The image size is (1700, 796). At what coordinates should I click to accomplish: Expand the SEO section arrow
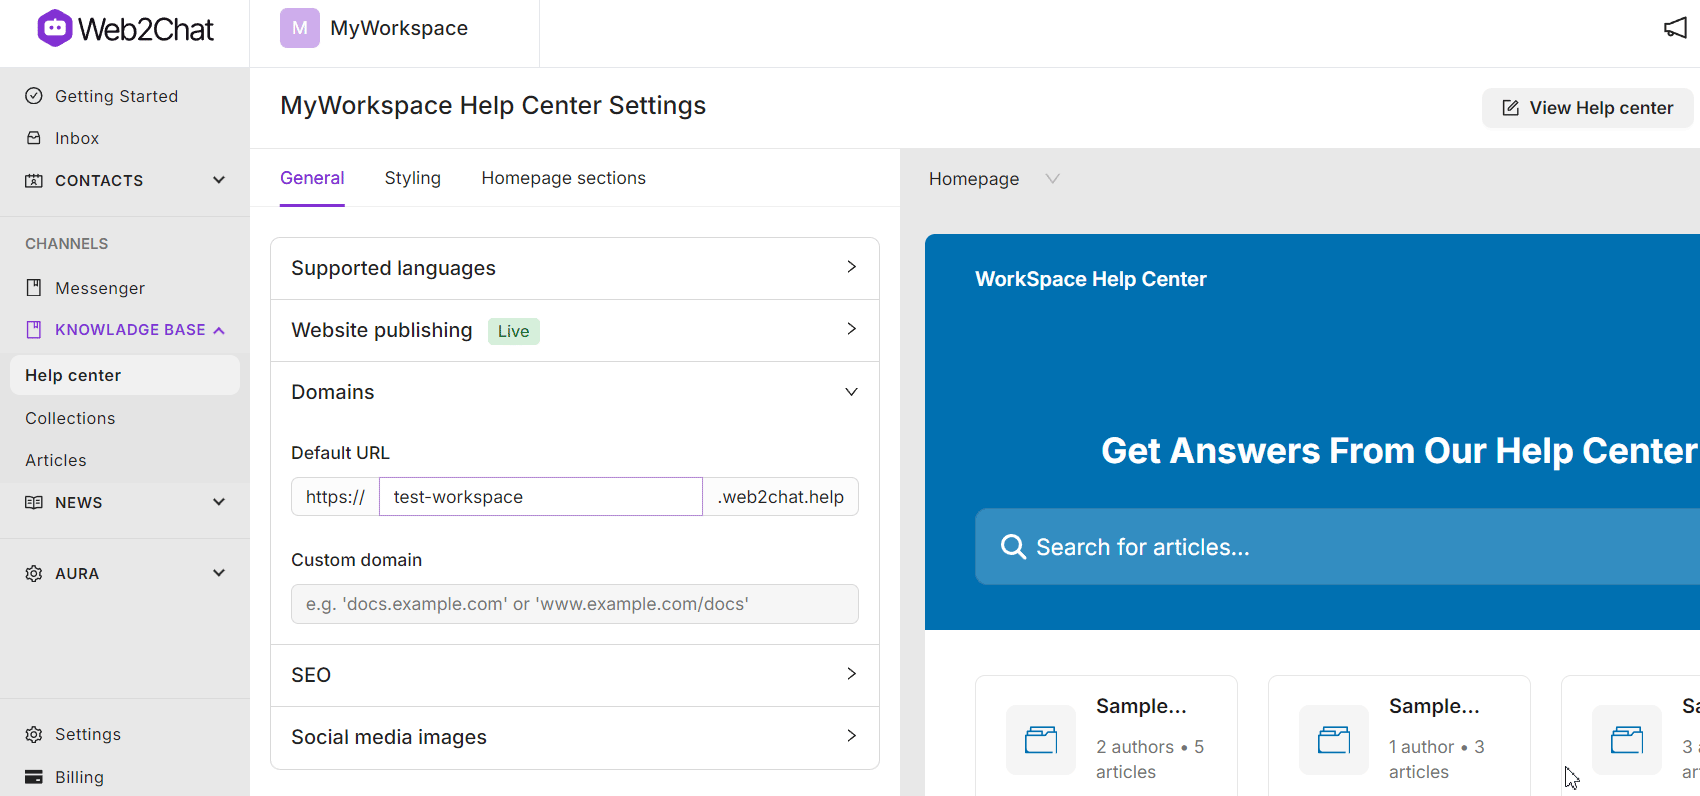(x=852, y=674)
